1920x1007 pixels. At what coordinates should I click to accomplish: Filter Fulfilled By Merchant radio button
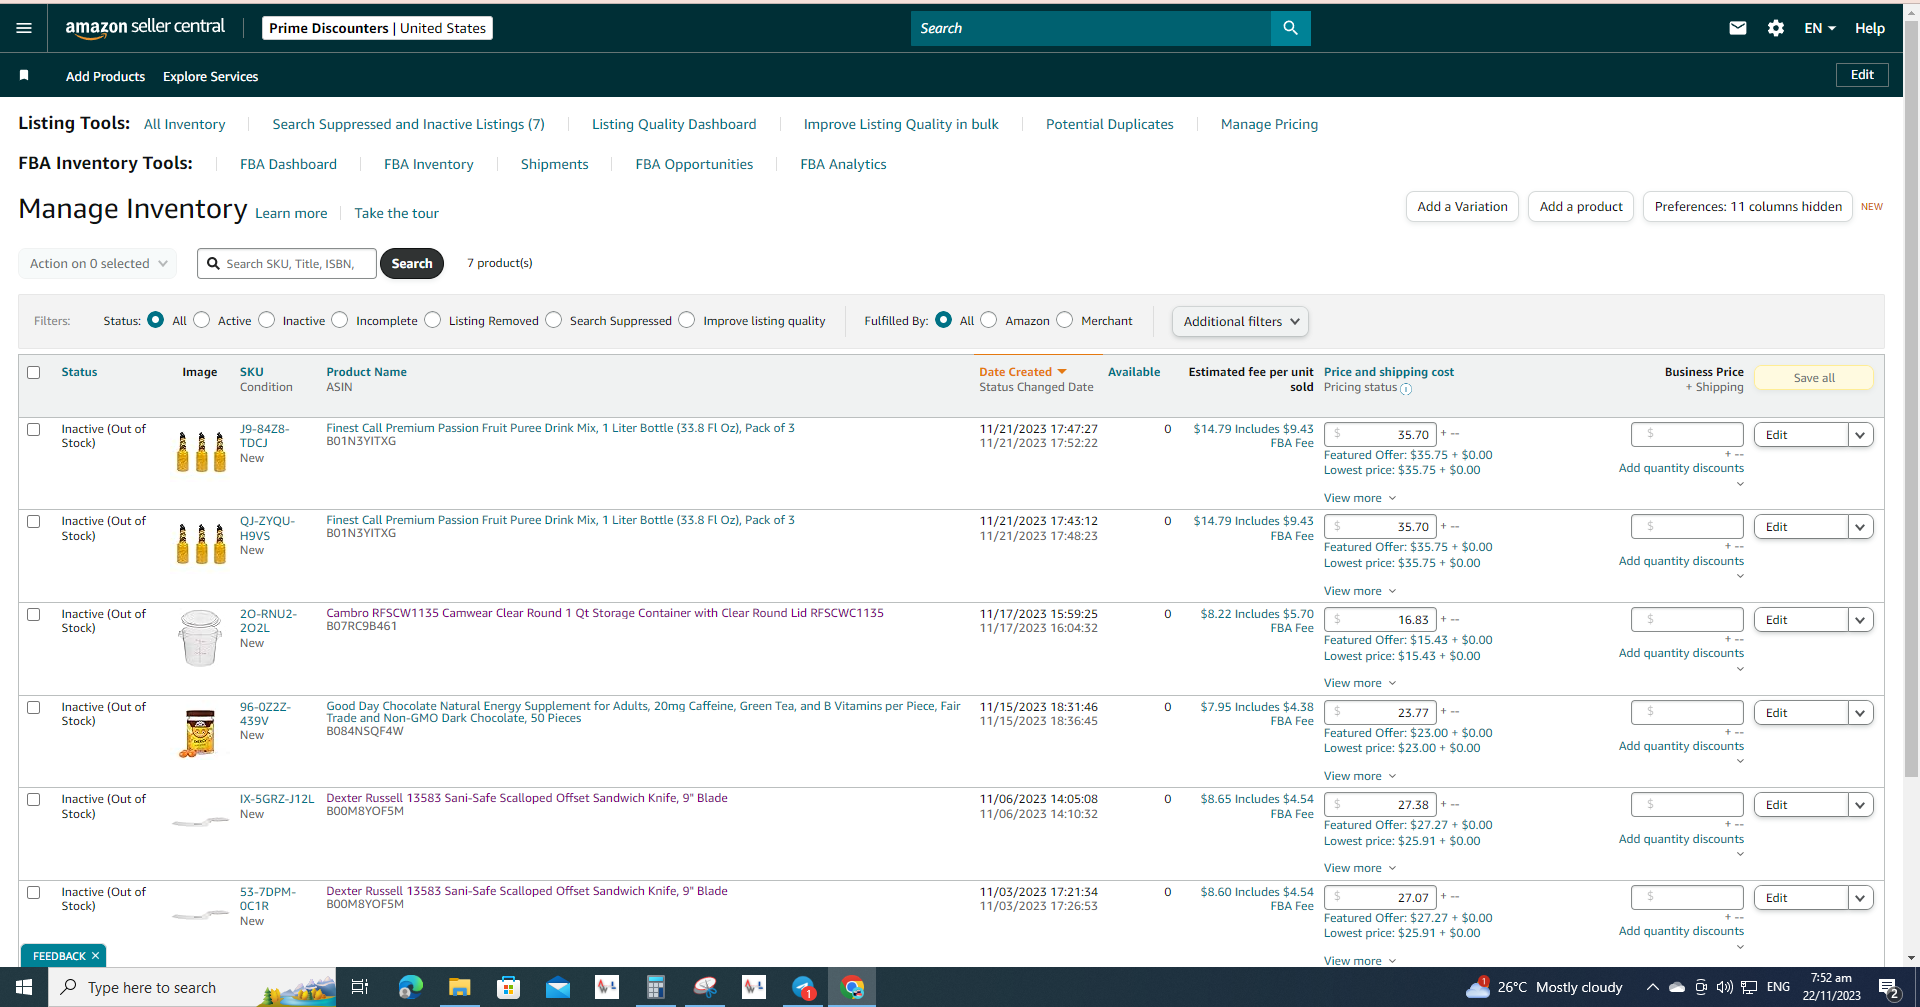click(x=1065, y=320)
